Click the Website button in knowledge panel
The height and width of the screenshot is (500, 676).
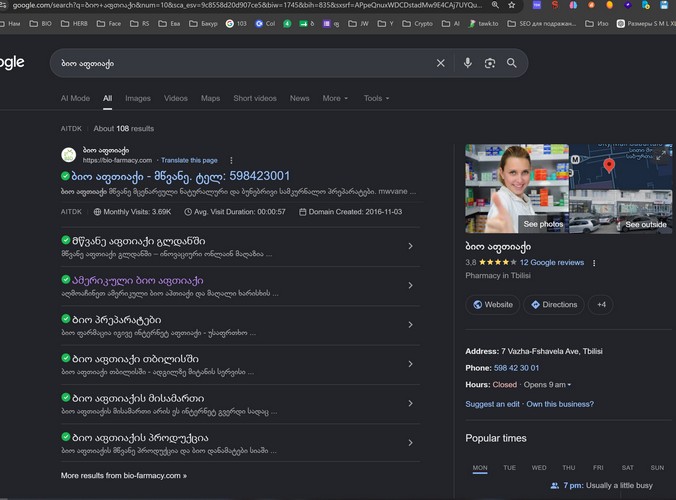point(493,305)
